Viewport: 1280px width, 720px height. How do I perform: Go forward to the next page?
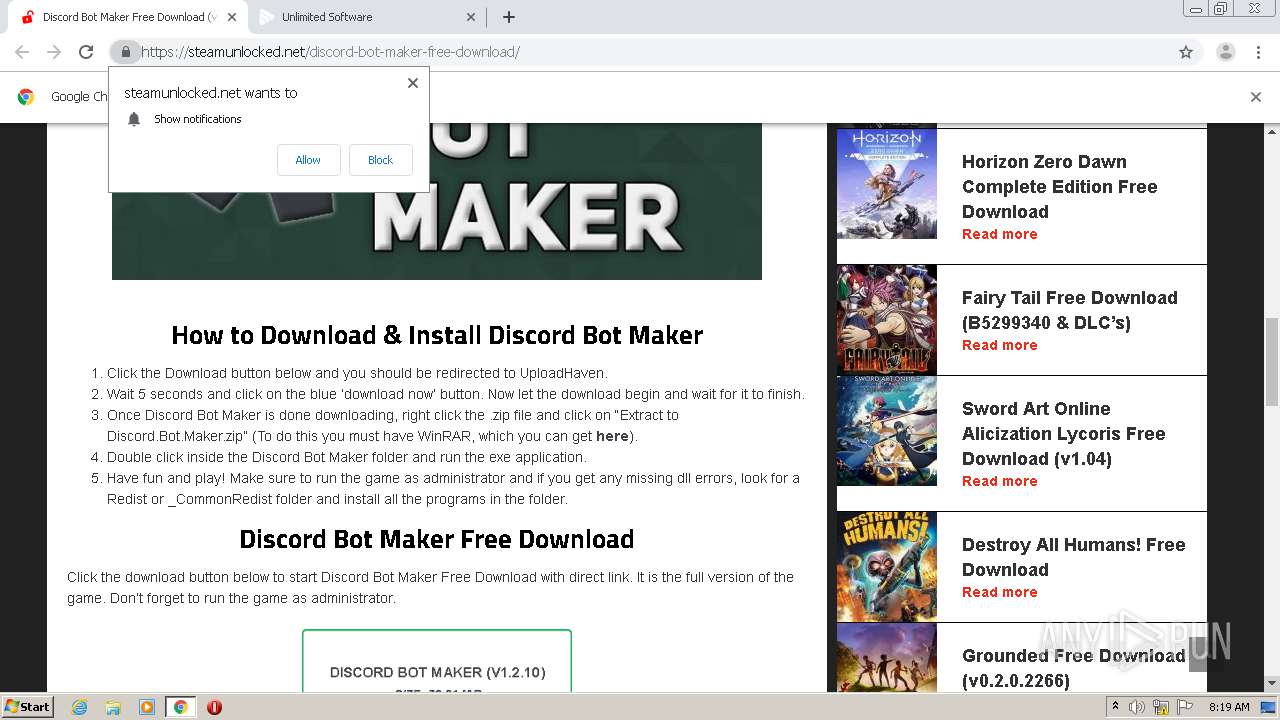[x=54, y=52]
